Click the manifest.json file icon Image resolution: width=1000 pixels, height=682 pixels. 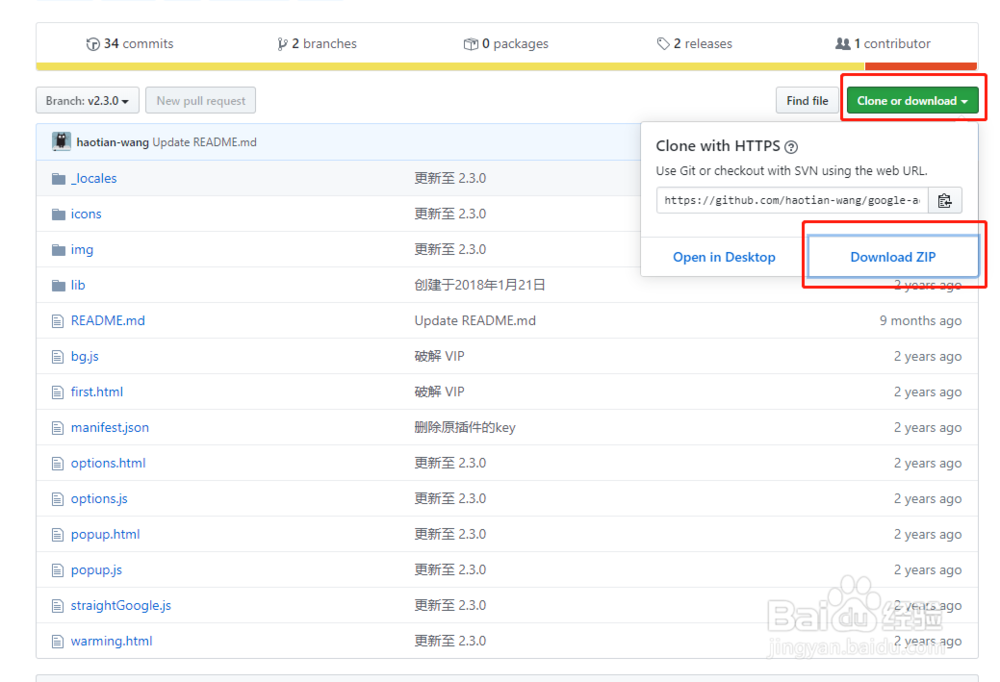(x=58, y=427)
